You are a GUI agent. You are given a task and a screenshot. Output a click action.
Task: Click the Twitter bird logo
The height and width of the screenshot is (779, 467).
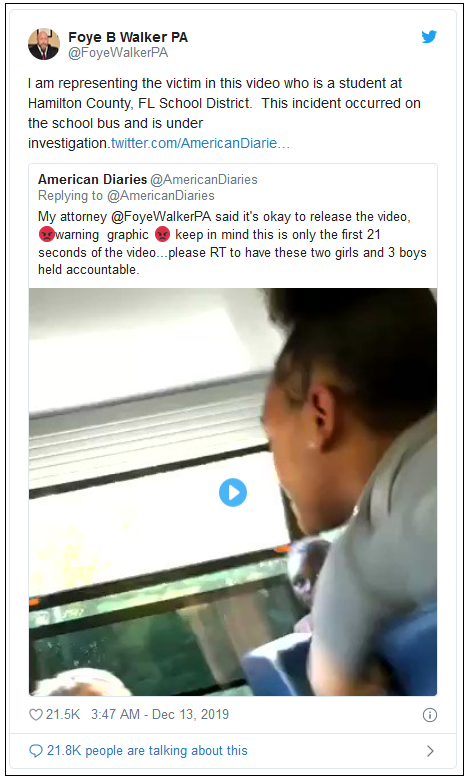[x=429, y=37]
